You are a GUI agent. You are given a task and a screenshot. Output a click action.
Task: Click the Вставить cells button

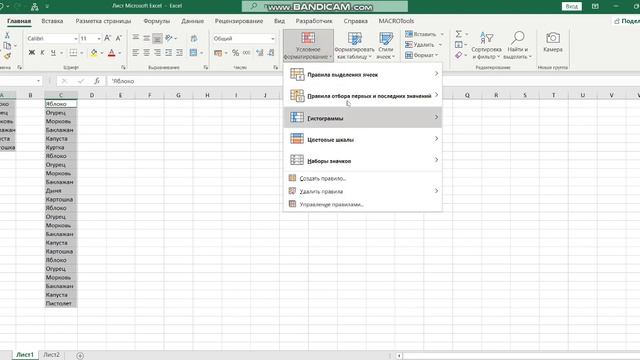(x=421, y=34)
